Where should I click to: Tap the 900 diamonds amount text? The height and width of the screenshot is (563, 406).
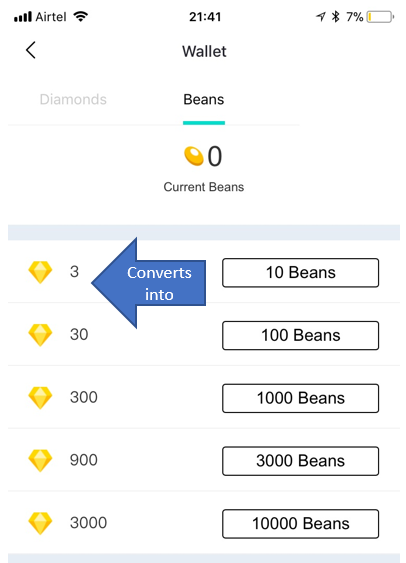[84, 460]
